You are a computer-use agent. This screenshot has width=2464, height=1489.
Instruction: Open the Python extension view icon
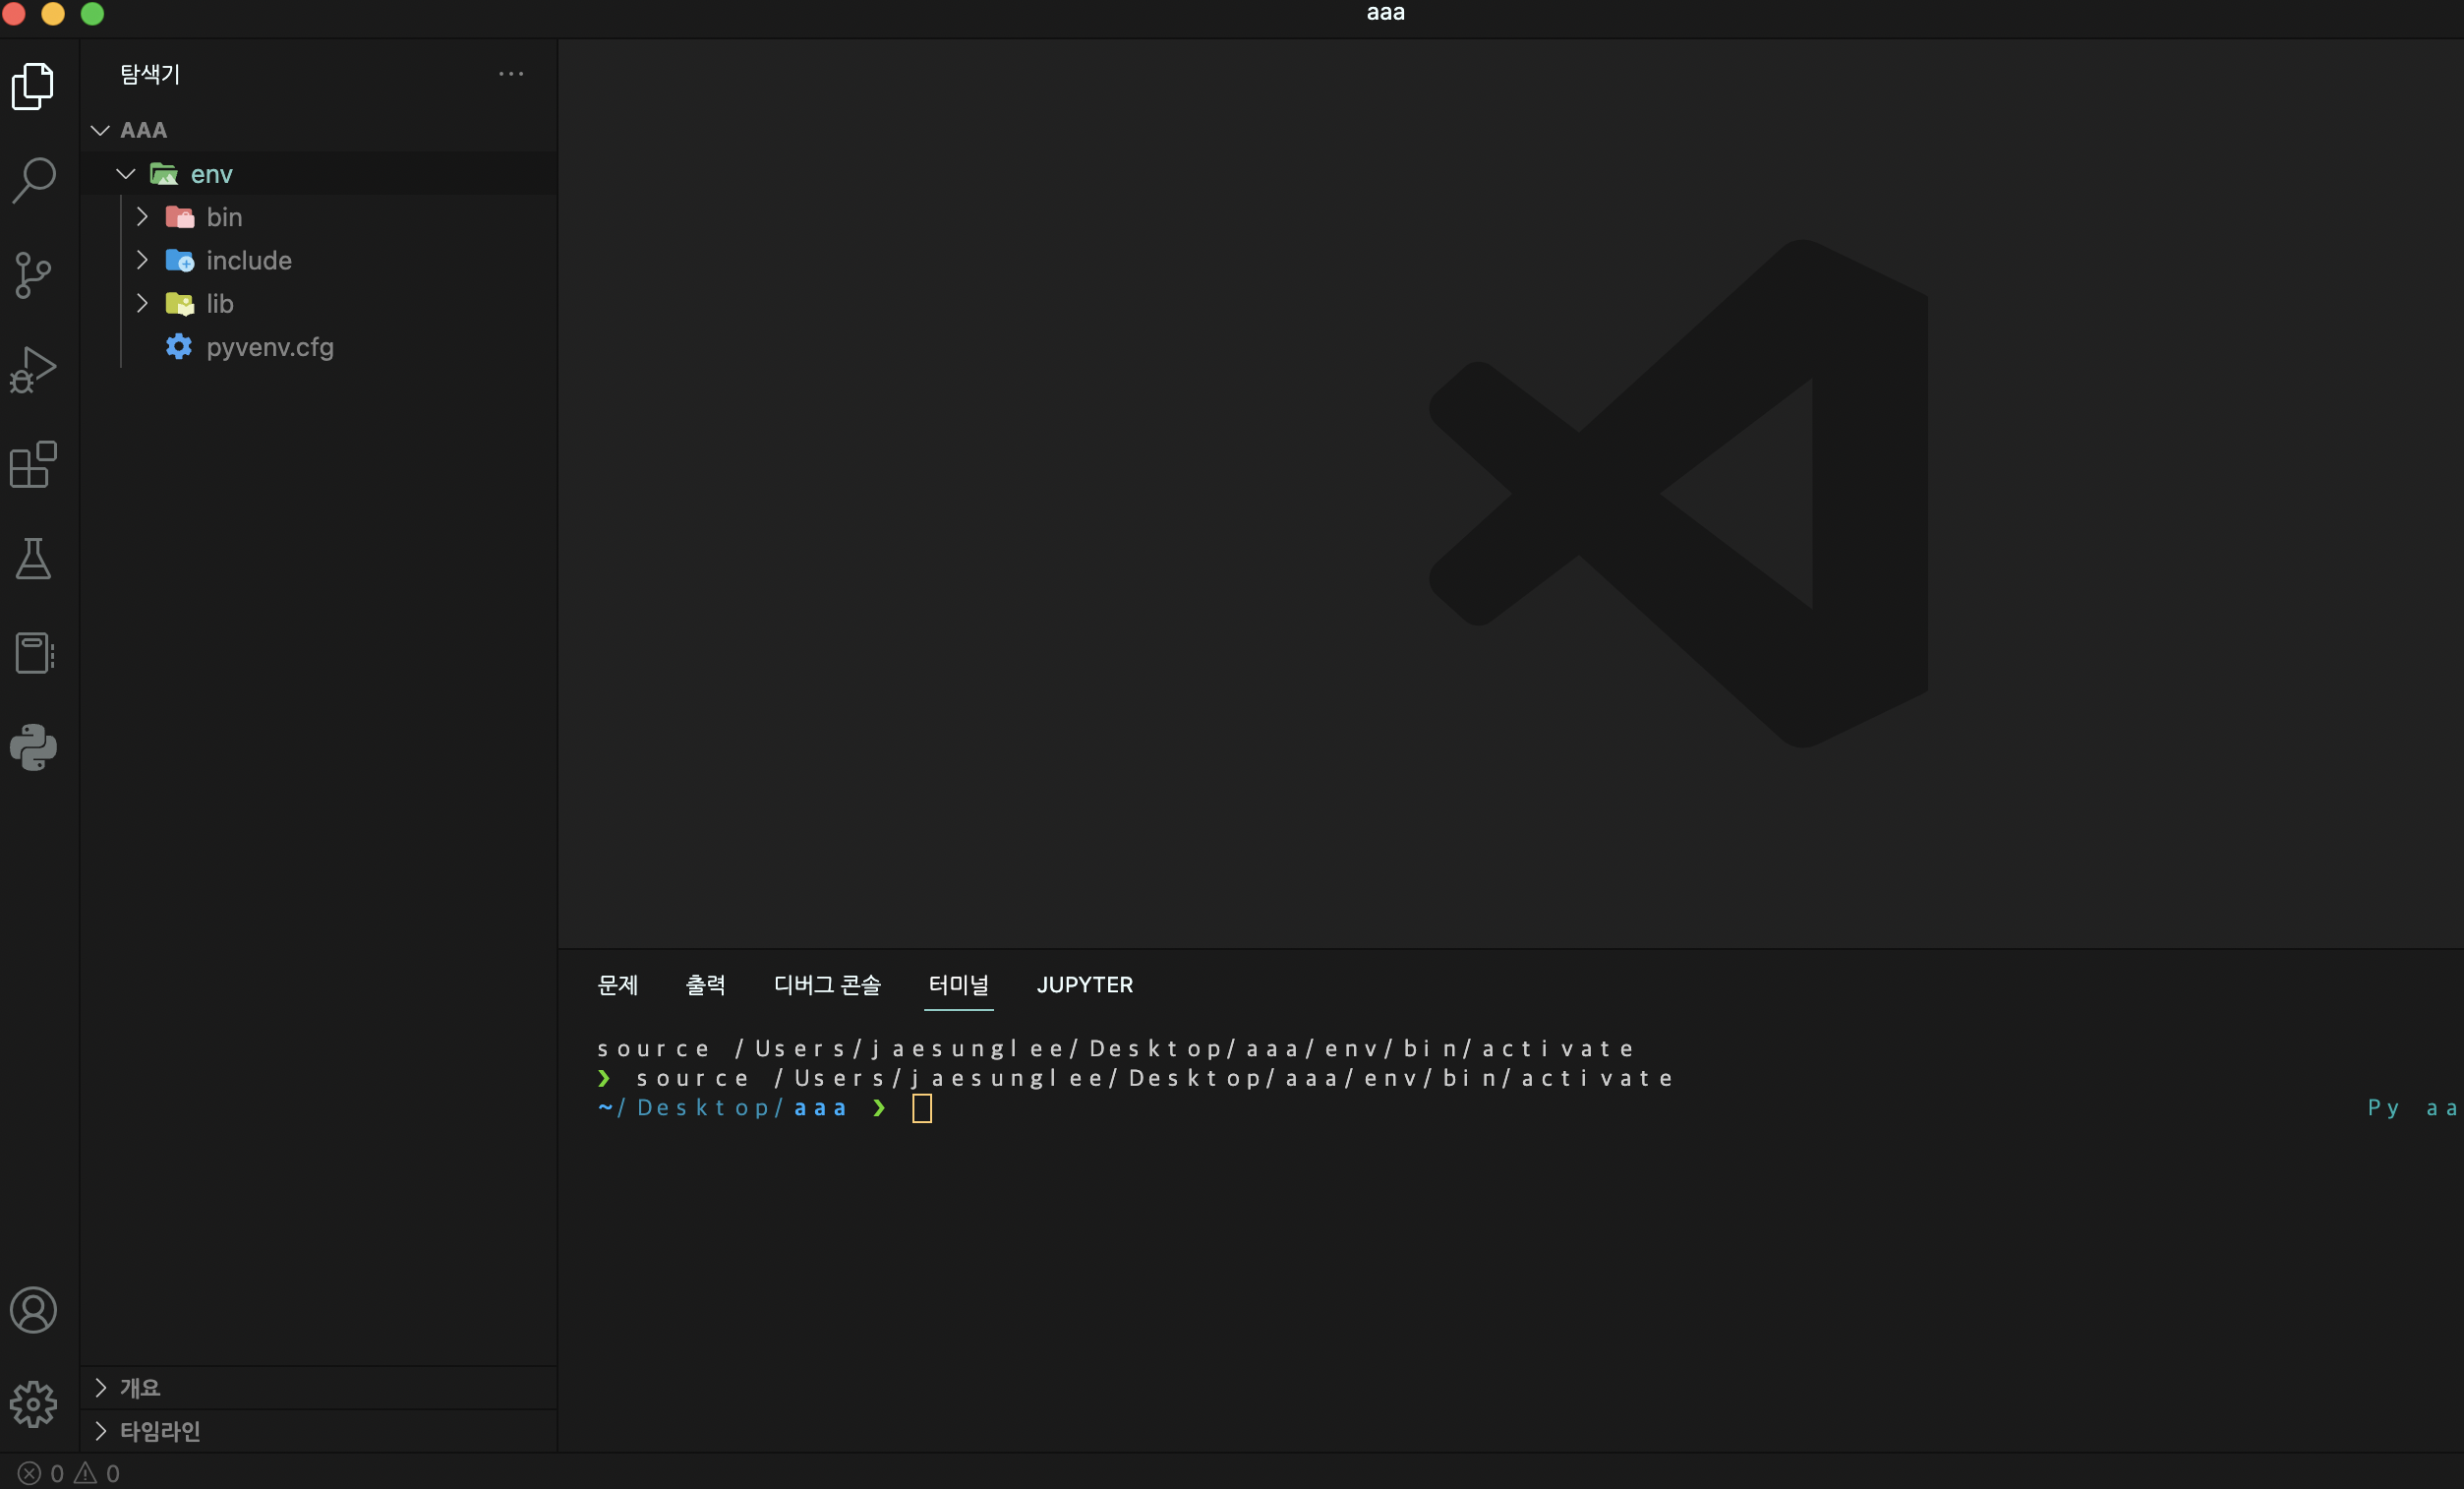[33, 747]
